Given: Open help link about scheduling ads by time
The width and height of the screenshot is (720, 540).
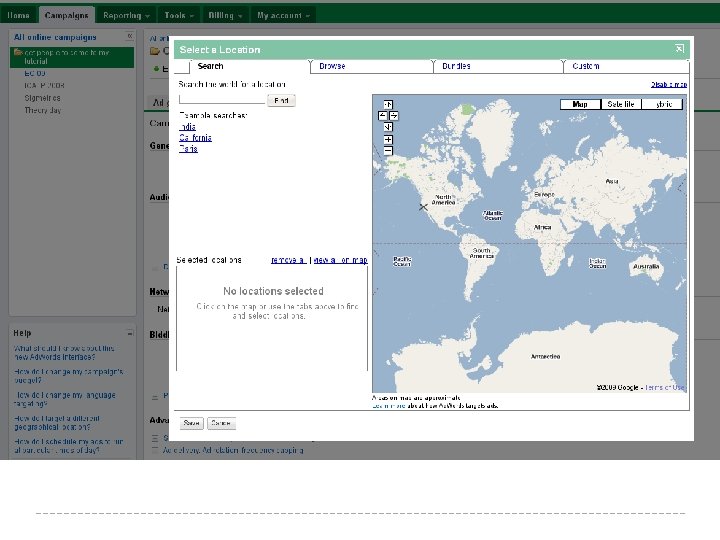Looking at the screenshot, I should pyautogui.click(x=68, y=446).
